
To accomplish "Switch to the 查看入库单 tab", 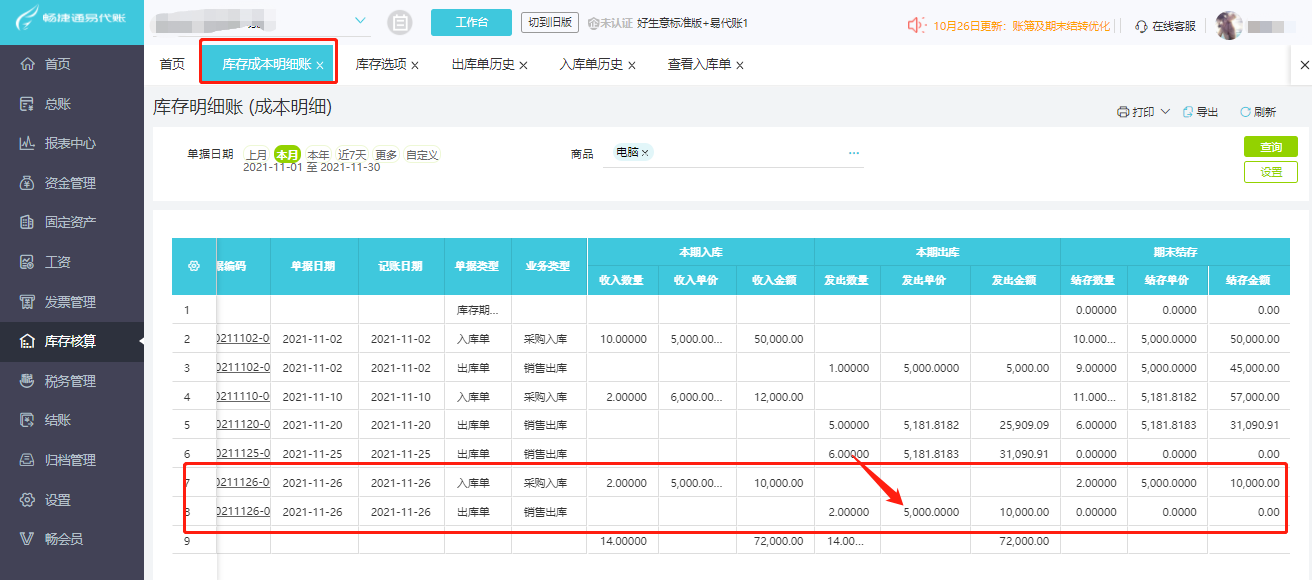I will (699, 65).
